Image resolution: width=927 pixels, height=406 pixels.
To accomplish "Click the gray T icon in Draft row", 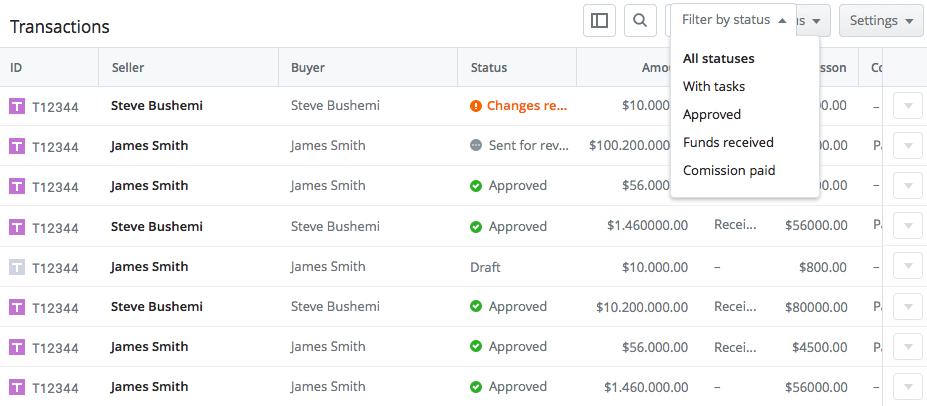I will tap(17, 267).
